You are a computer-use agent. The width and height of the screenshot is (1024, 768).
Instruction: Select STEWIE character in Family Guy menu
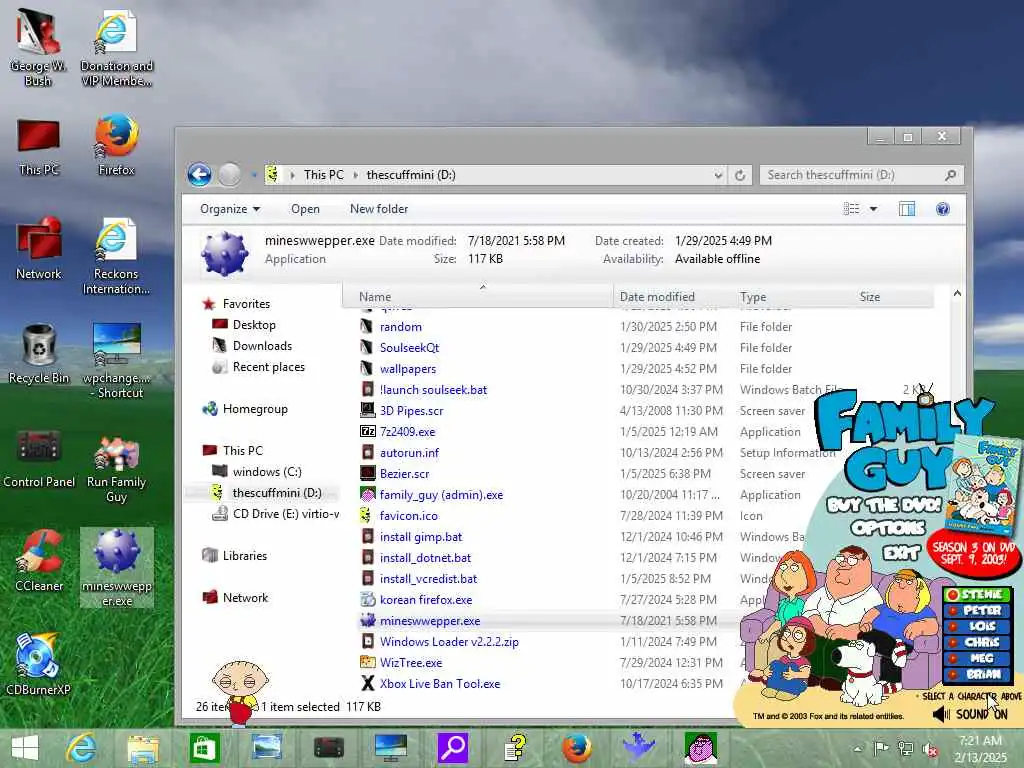tap(977, 594)
